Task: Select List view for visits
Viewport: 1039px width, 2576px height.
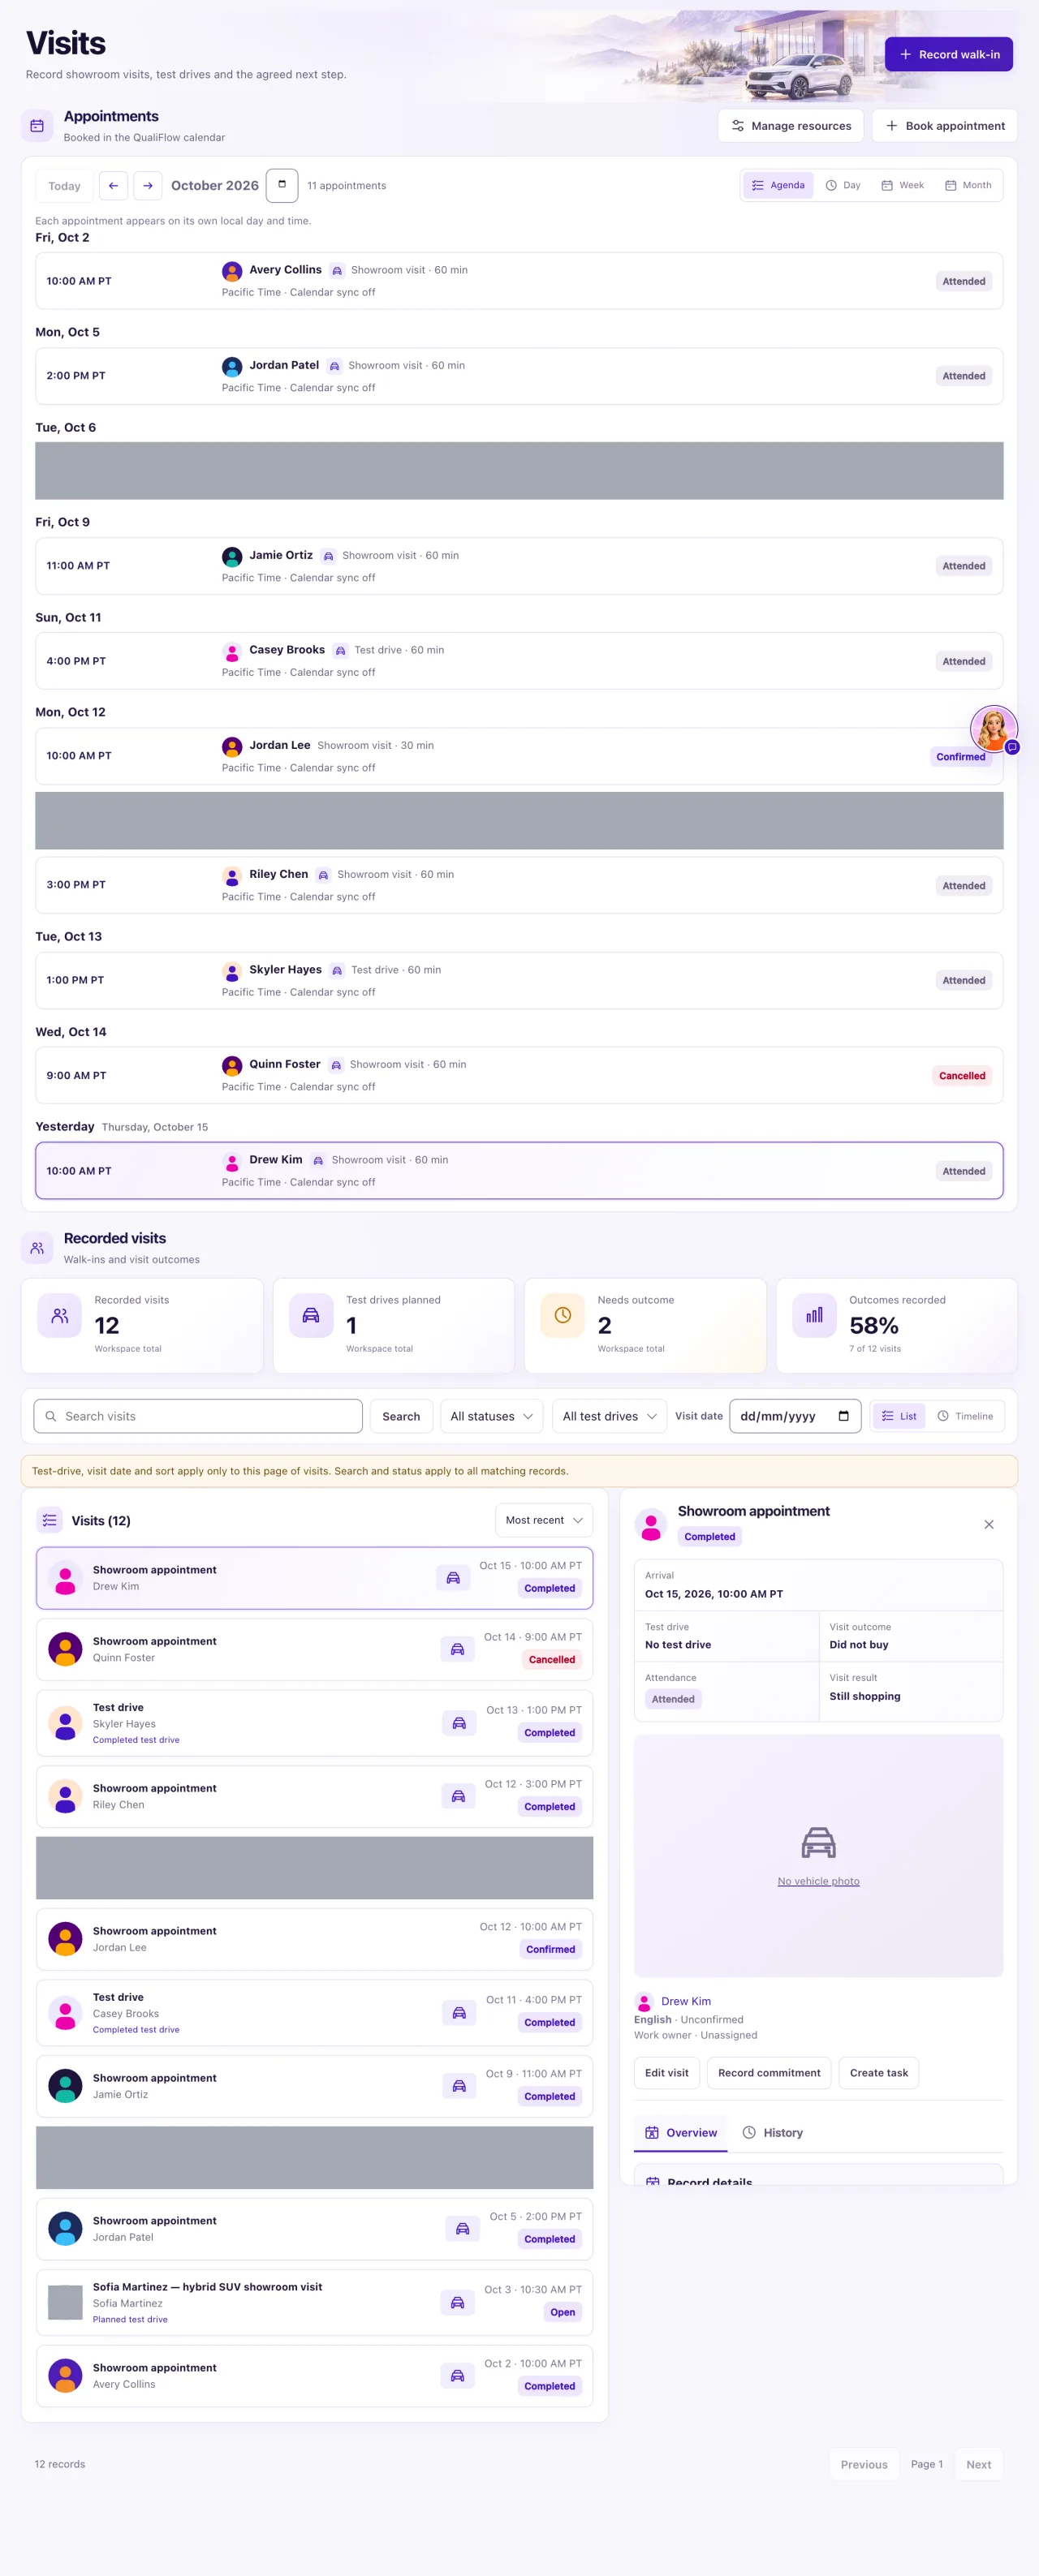Action: 899,1416
